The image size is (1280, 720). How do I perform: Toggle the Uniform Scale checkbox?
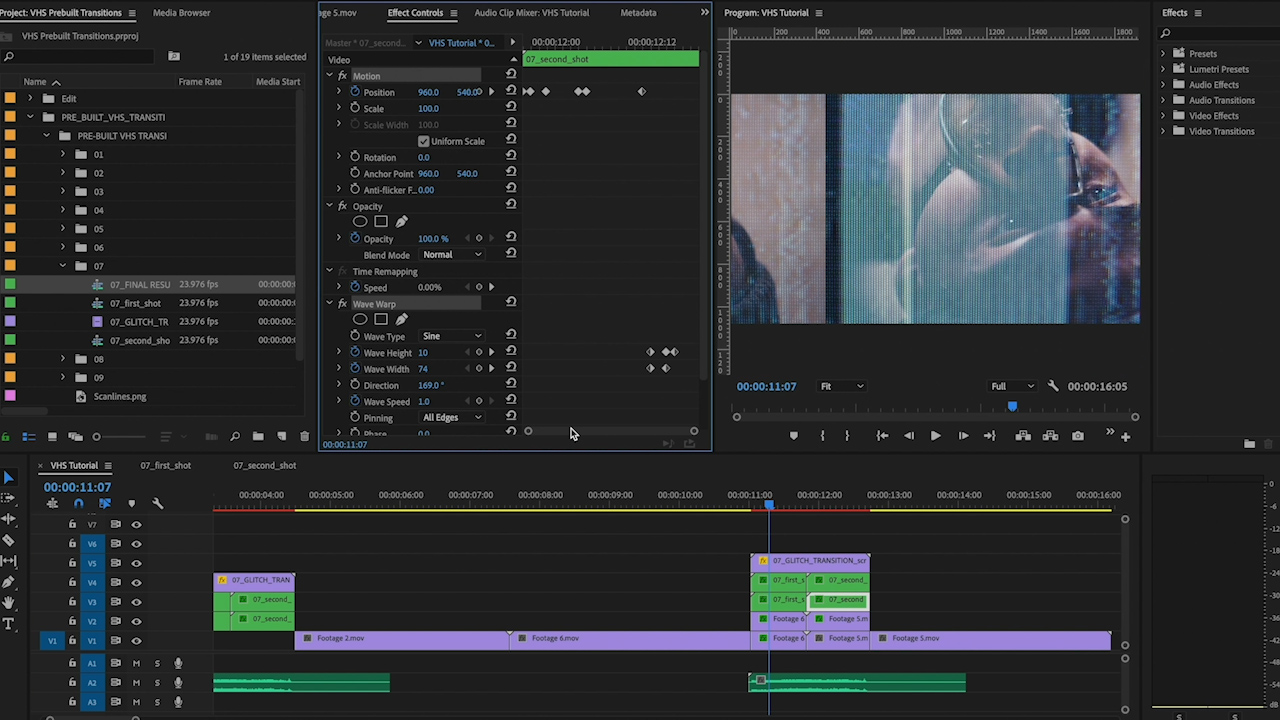point(423,141)
